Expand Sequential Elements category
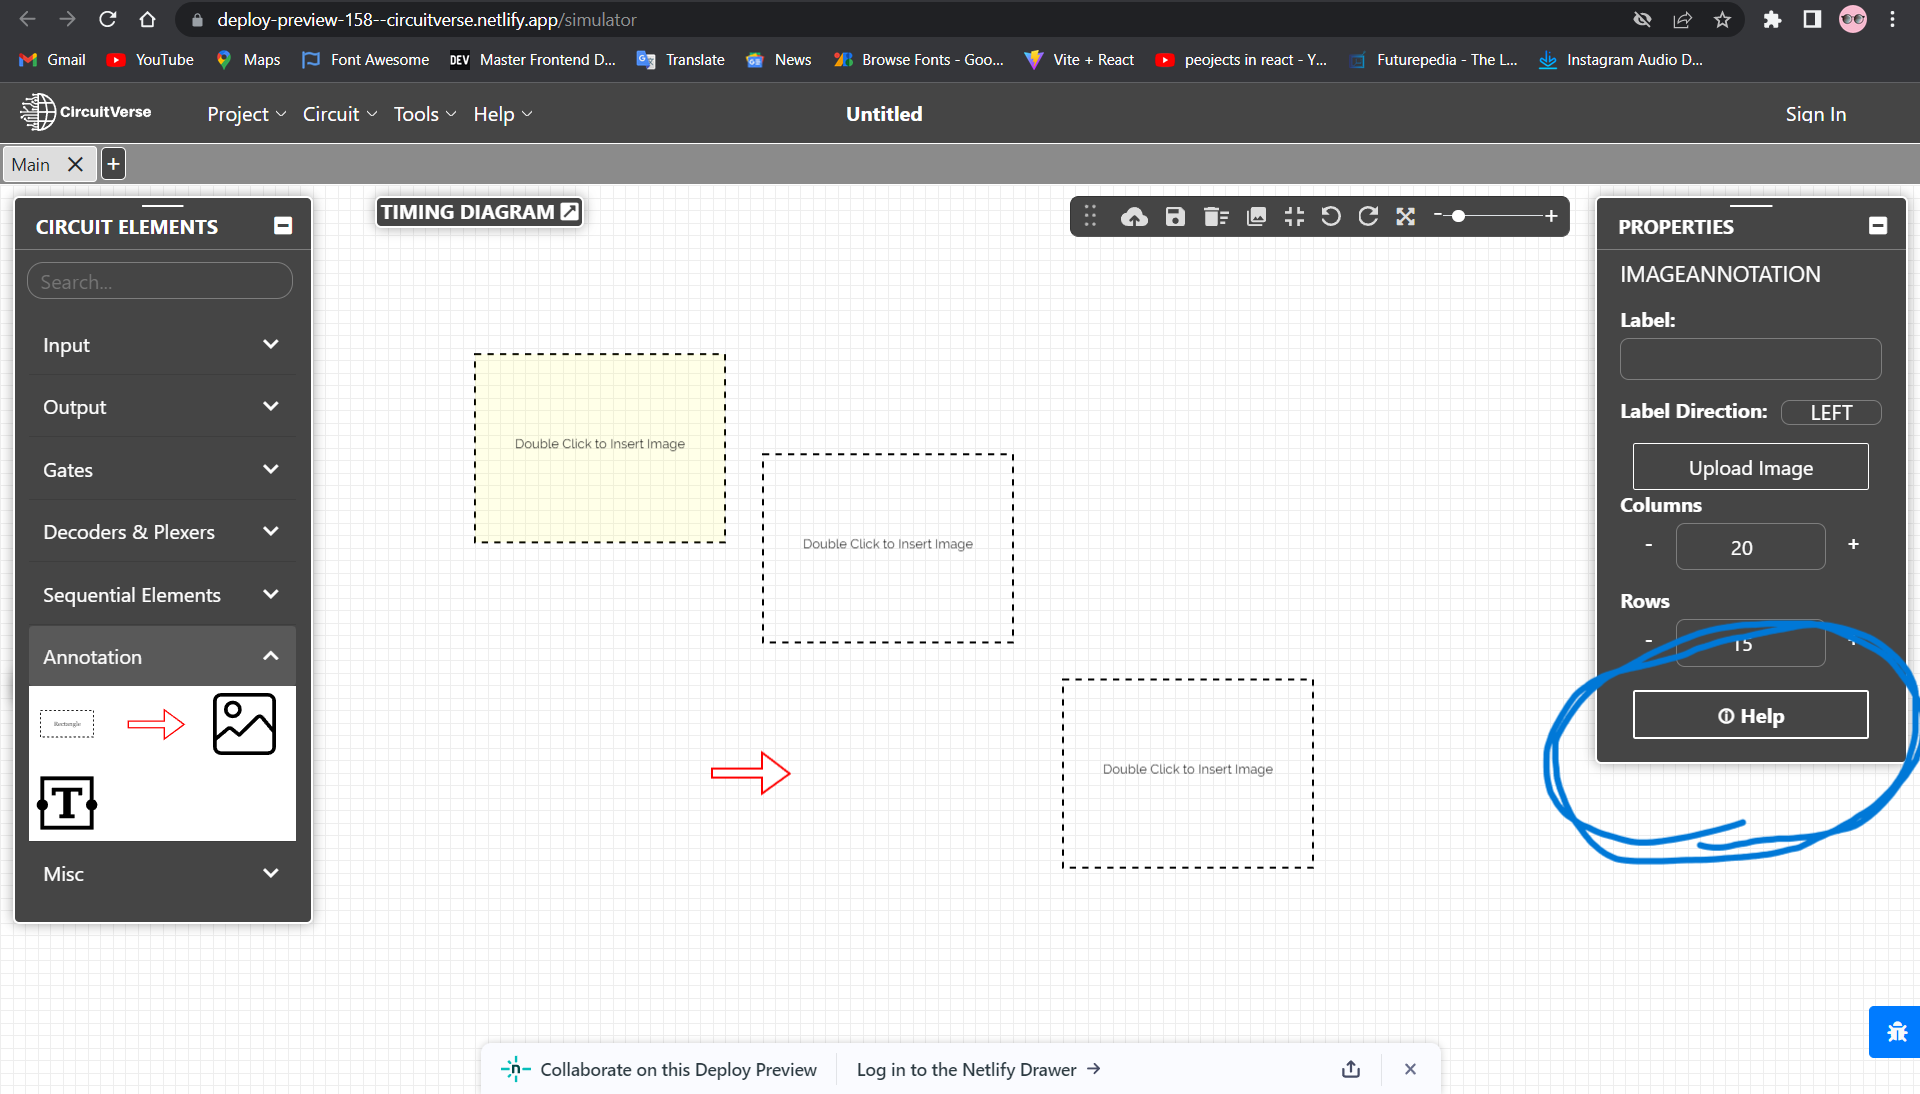 pos(162,595)
